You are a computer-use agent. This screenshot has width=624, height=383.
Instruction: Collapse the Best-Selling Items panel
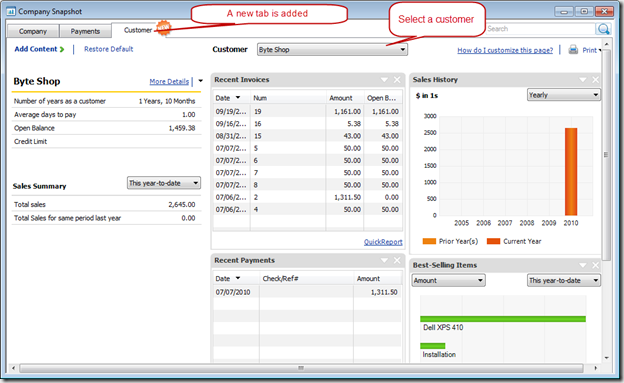pos(583,265)
